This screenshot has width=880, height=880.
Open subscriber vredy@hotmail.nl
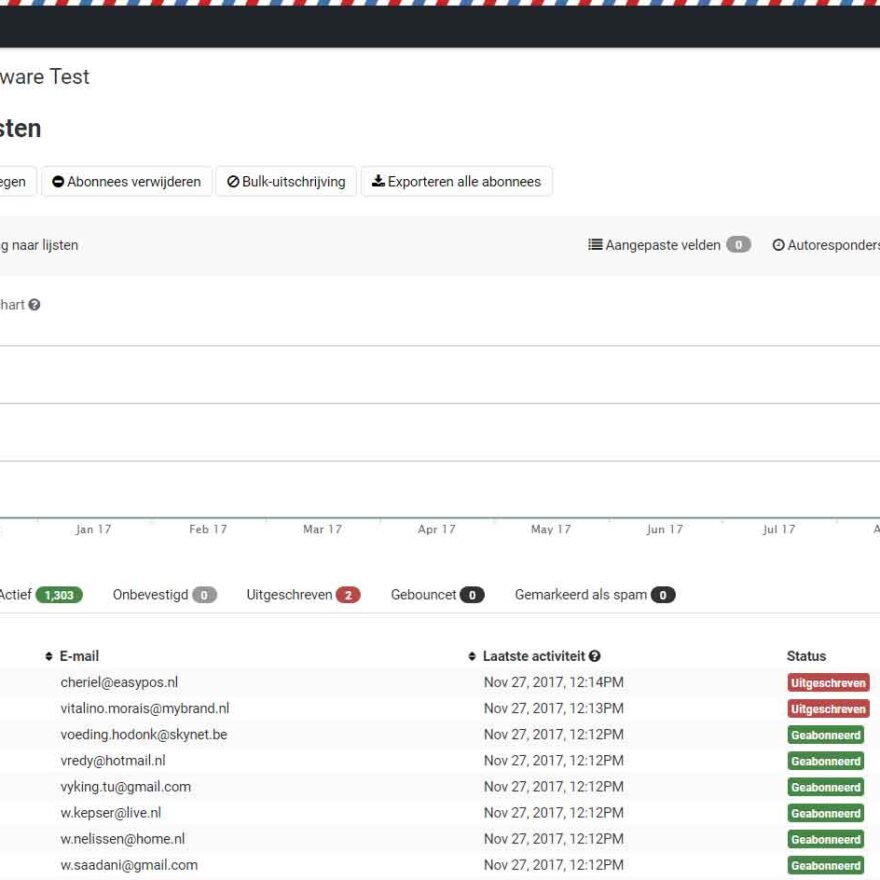tap(113, 760)
